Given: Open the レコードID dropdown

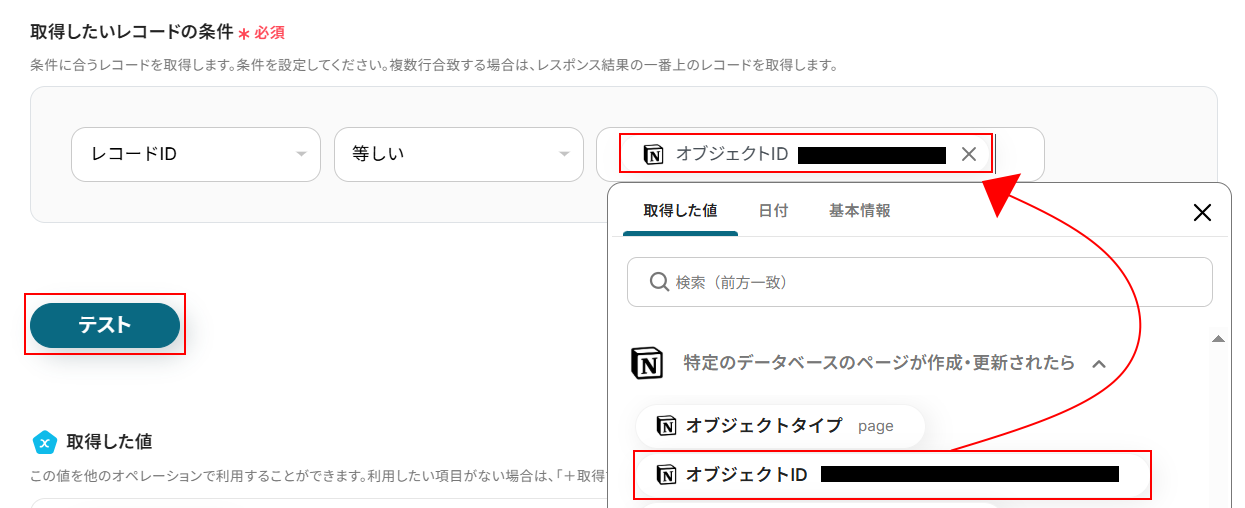Looking at the screenshot, I should click(x=196, y=155).
